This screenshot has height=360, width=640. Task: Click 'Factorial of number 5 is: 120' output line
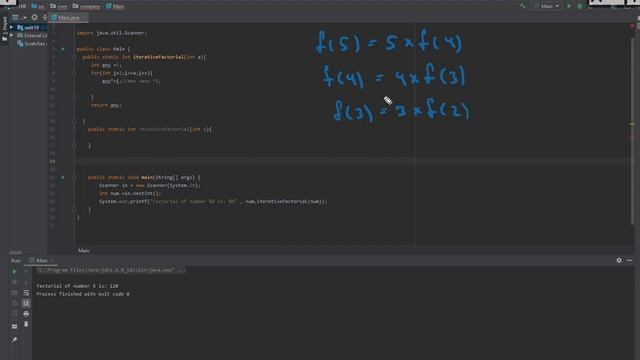click(77, 286)
